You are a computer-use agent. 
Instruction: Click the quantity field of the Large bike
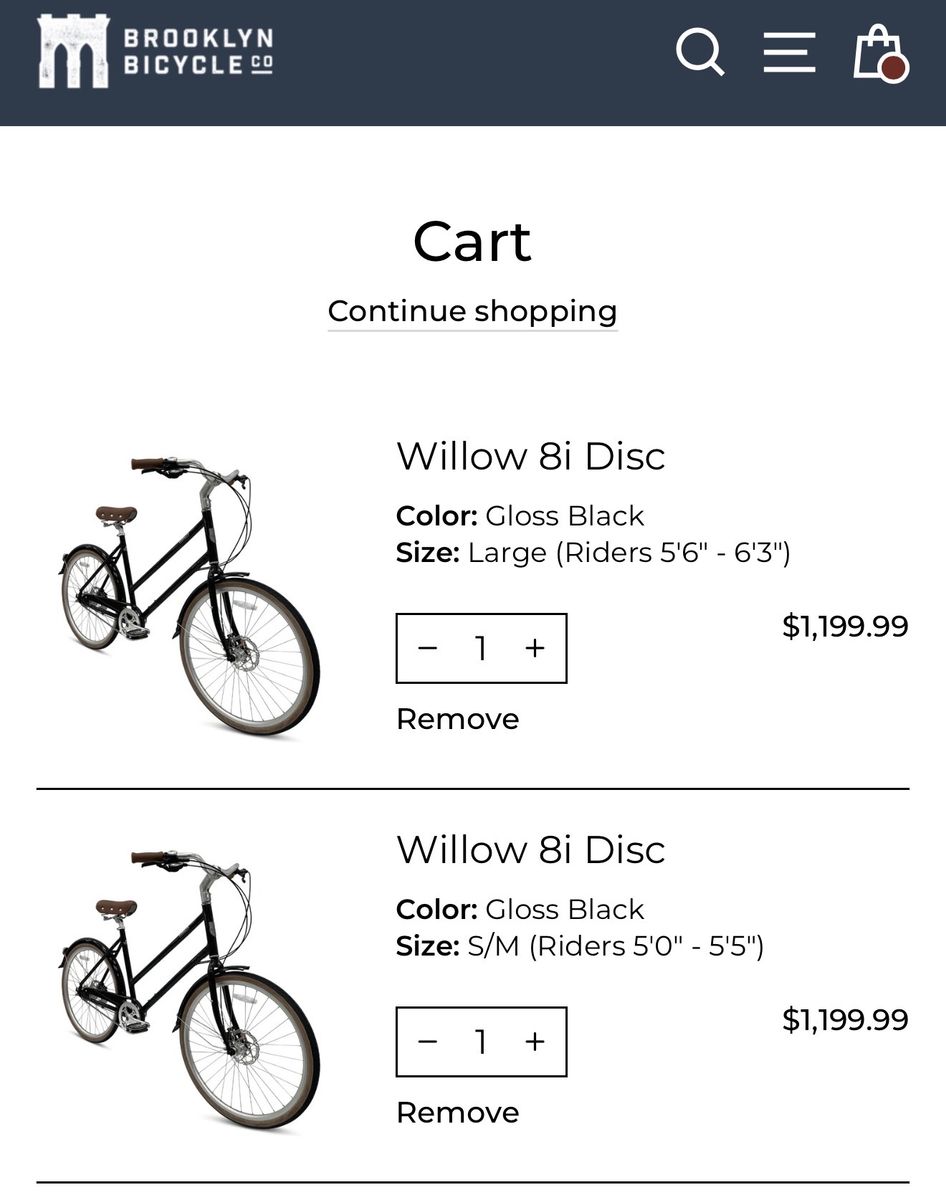(x=481, y=649)
